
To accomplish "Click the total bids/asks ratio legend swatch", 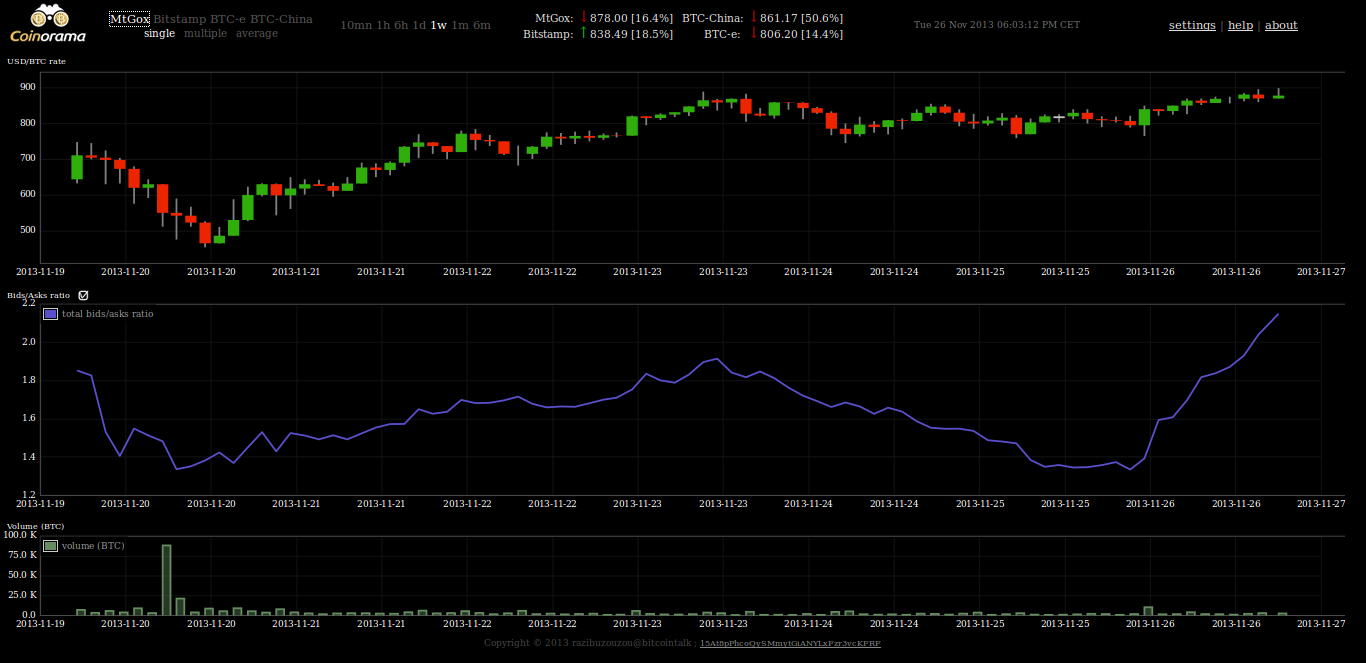I will pyautogui.click(x=51, y=314).
